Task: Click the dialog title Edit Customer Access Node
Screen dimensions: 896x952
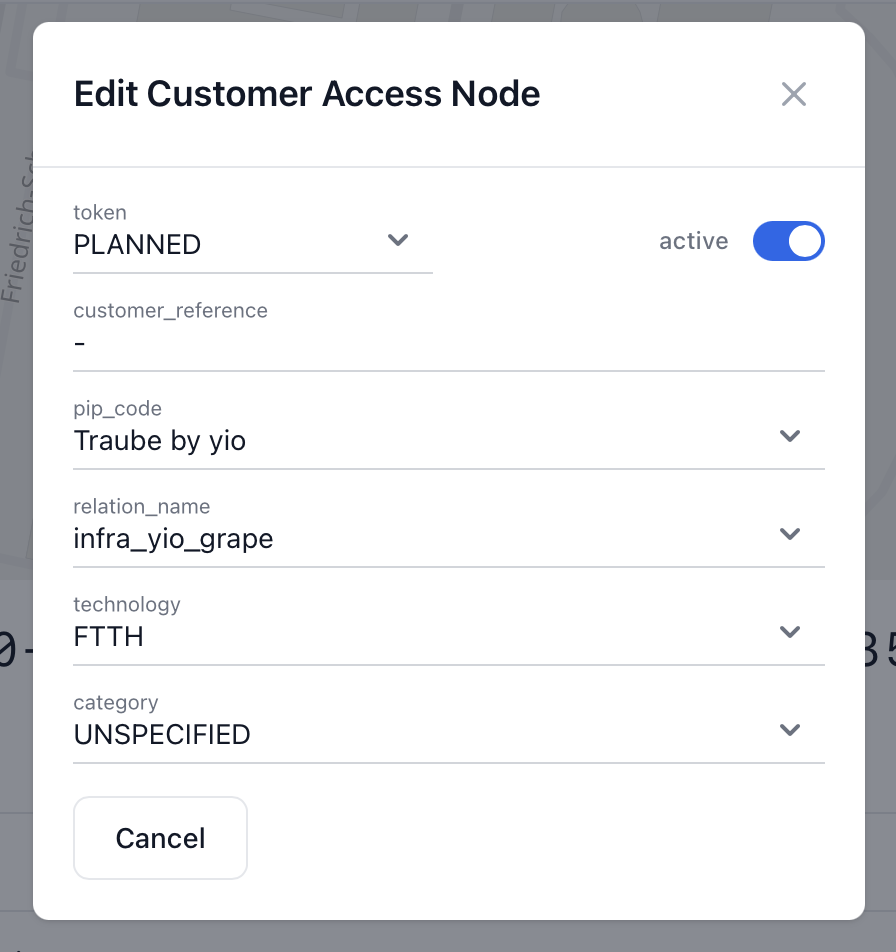Action: [307, 94]
